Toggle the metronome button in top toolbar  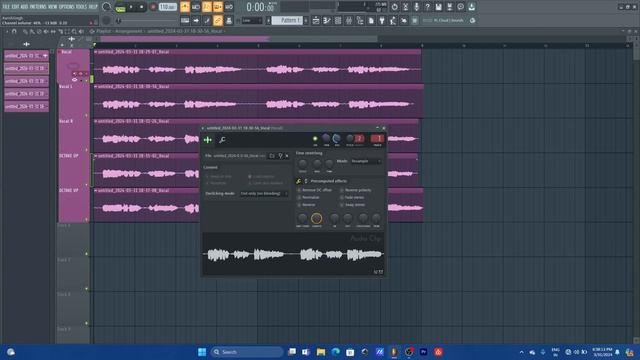pyautogui.click(x=185, y=7)
